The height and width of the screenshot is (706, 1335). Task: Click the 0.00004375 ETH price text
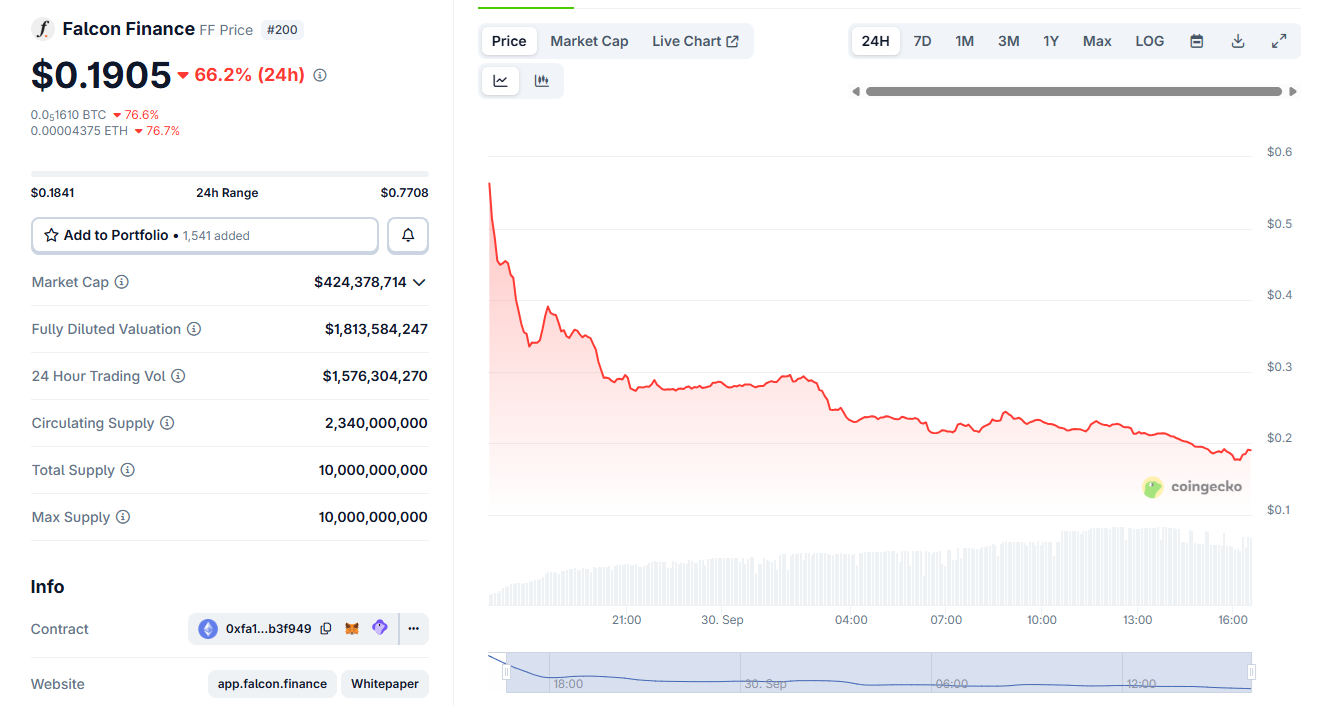[x=79, y=131]
